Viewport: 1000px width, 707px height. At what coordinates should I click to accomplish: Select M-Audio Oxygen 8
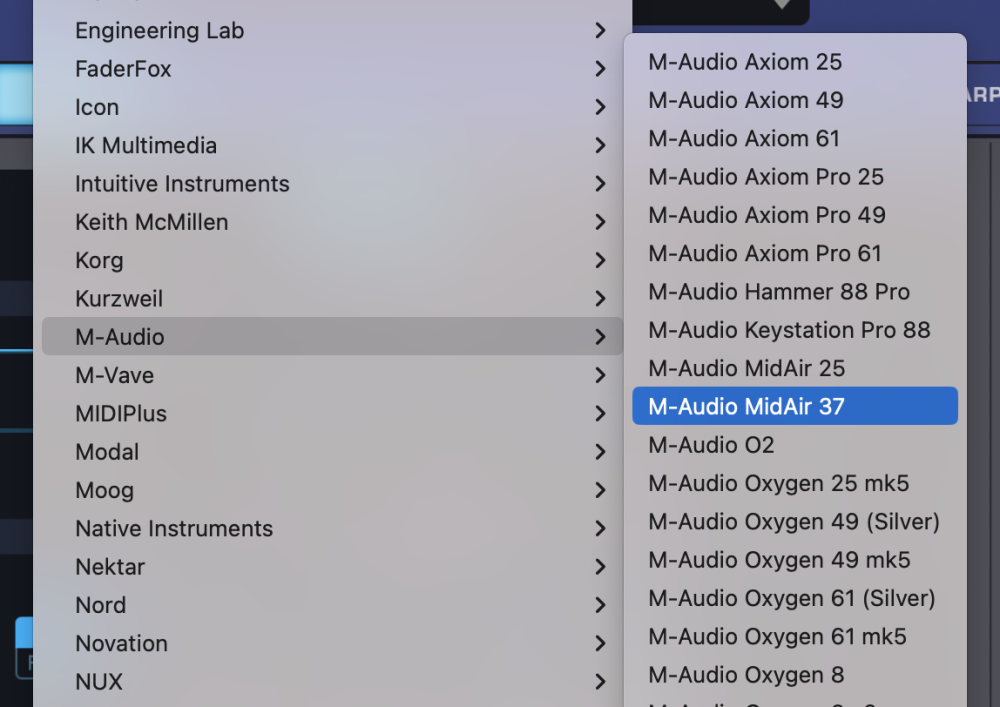click(x=746, y=675)
